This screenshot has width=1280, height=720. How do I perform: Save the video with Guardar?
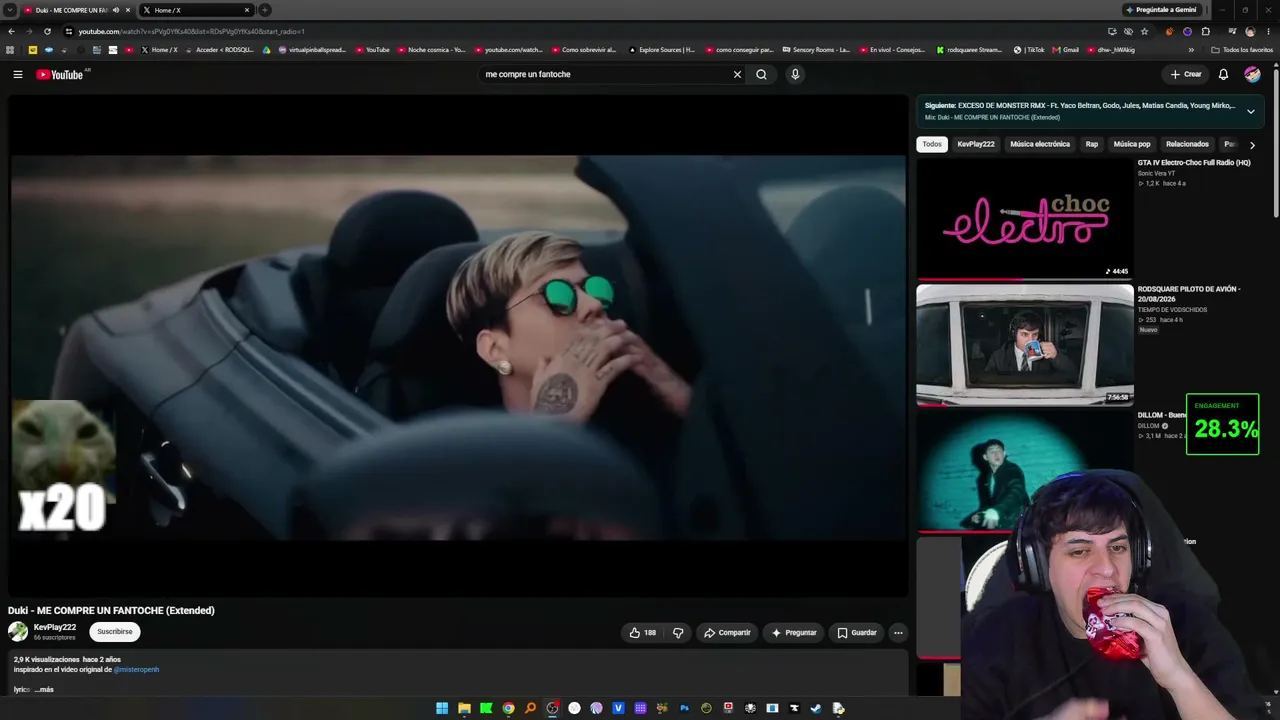(857, 632)
